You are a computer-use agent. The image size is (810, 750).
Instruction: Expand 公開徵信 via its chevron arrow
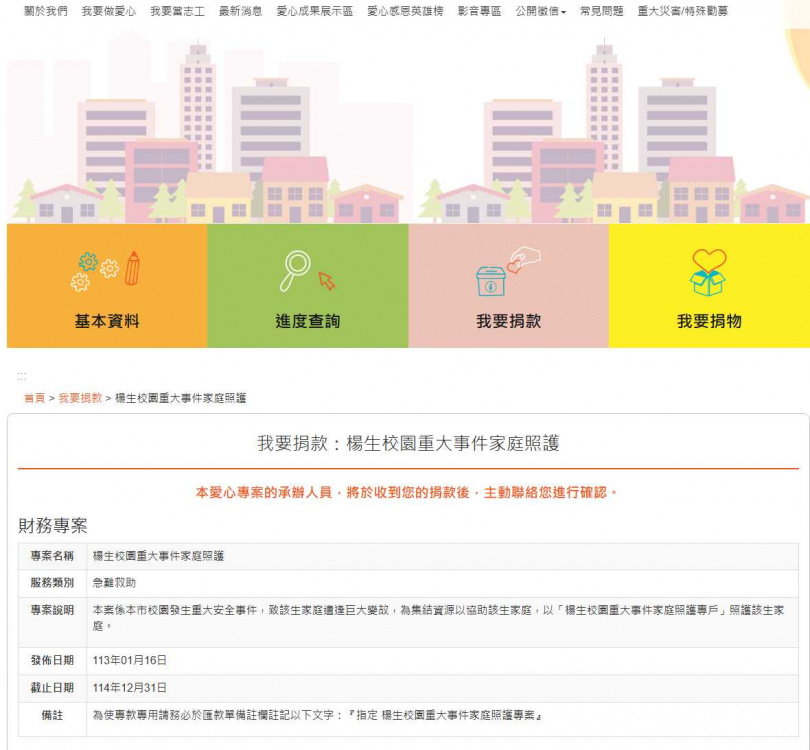[x=562, y=12]
